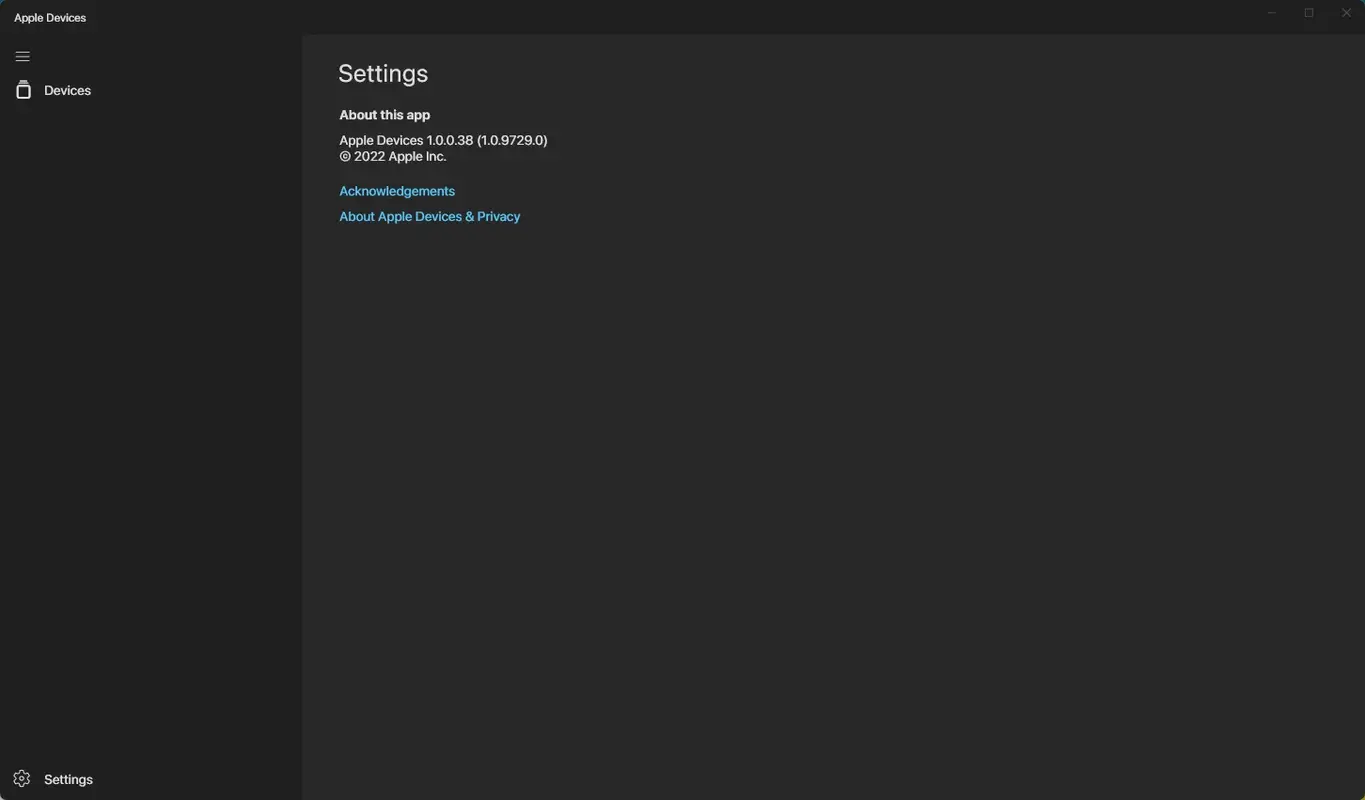
Task: Switch to the Devices section
Action: (x=66, y=89)
